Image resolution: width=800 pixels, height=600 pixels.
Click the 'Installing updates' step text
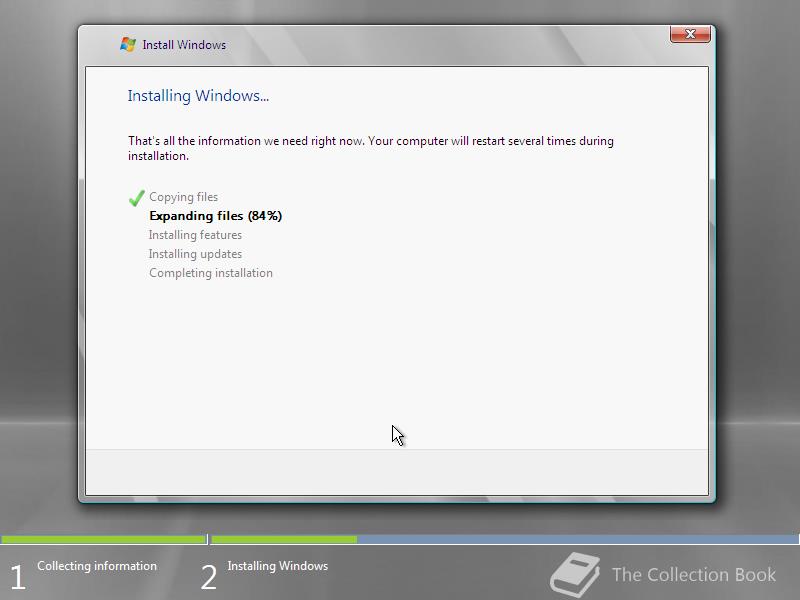(195, 254)
